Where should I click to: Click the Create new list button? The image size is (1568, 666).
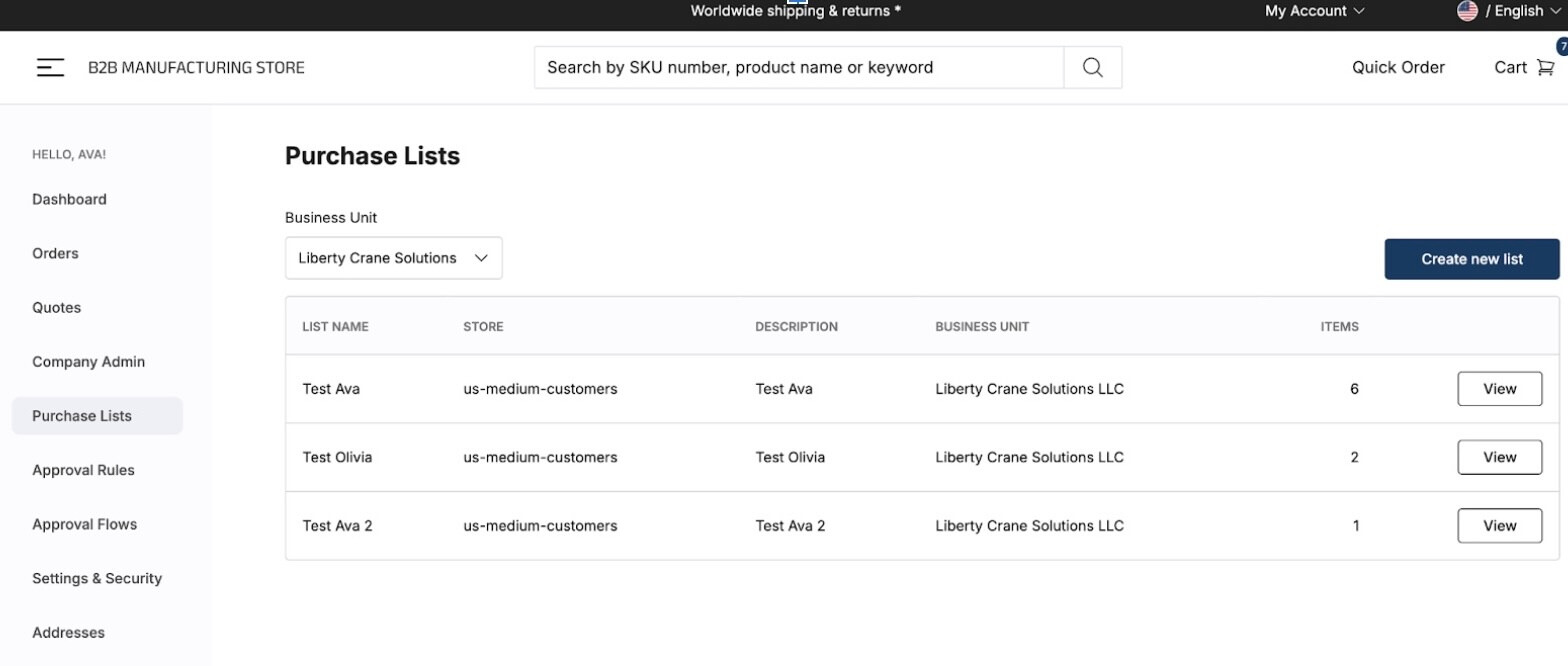pyautogui.click(x=1471, y=259)
